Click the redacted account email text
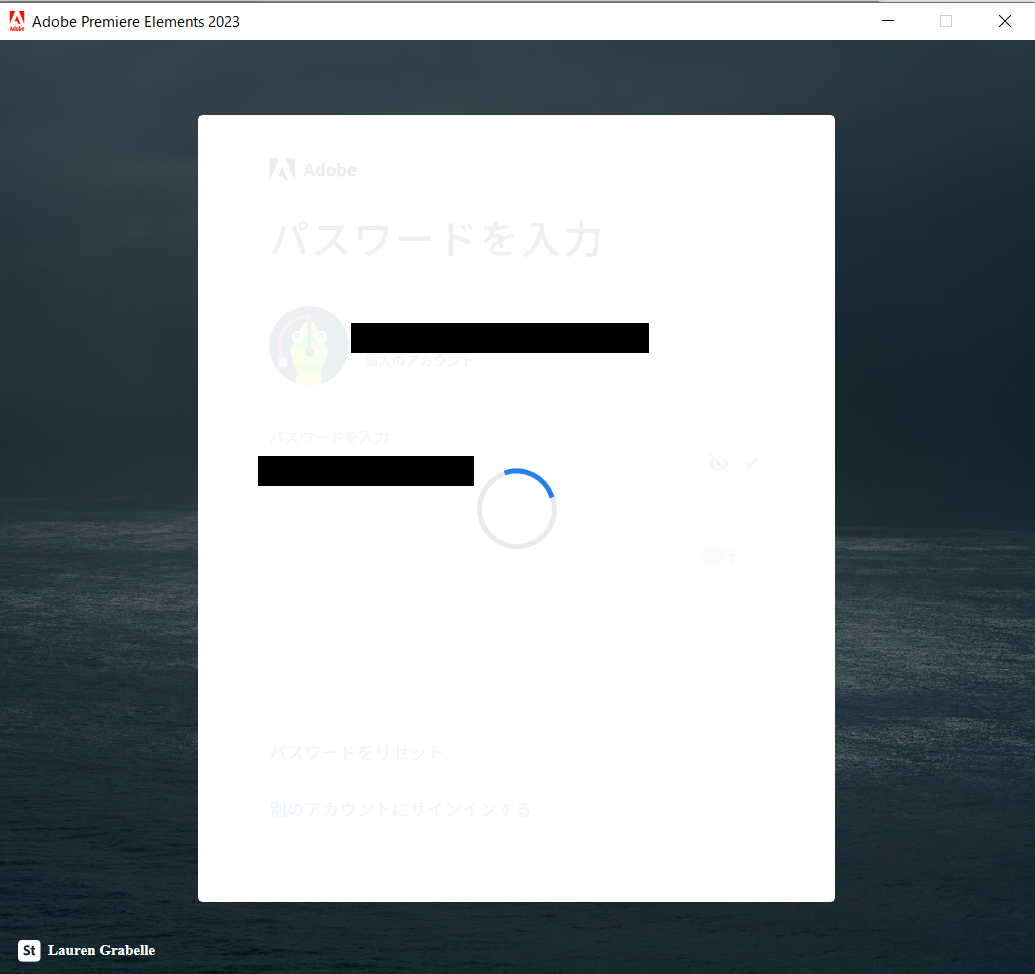This screenshot has width=1035, height=974. [x=499, y=337]
